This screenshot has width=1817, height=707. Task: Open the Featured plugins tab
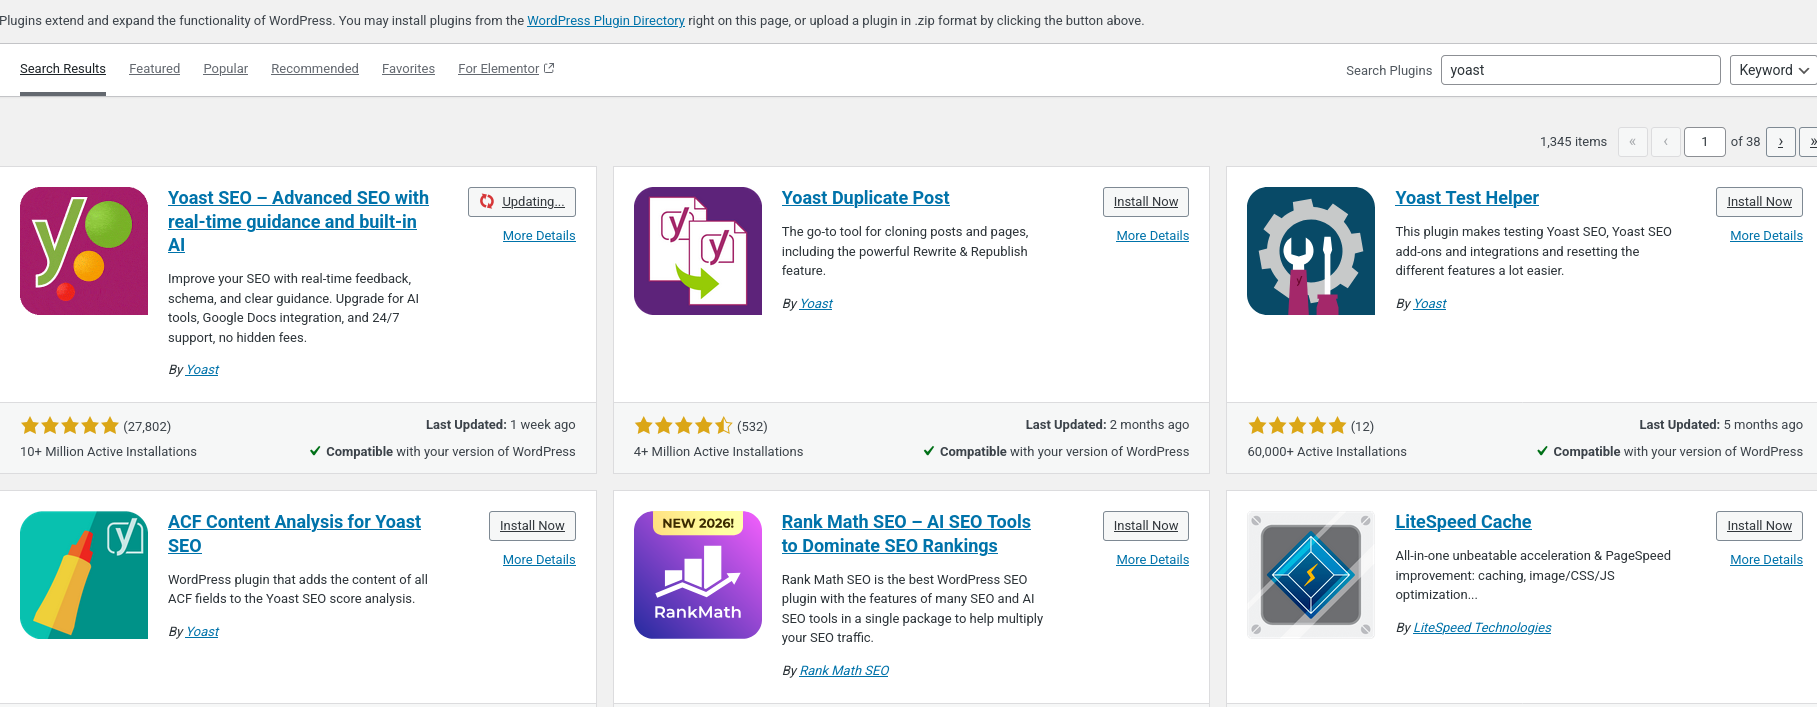154,68
